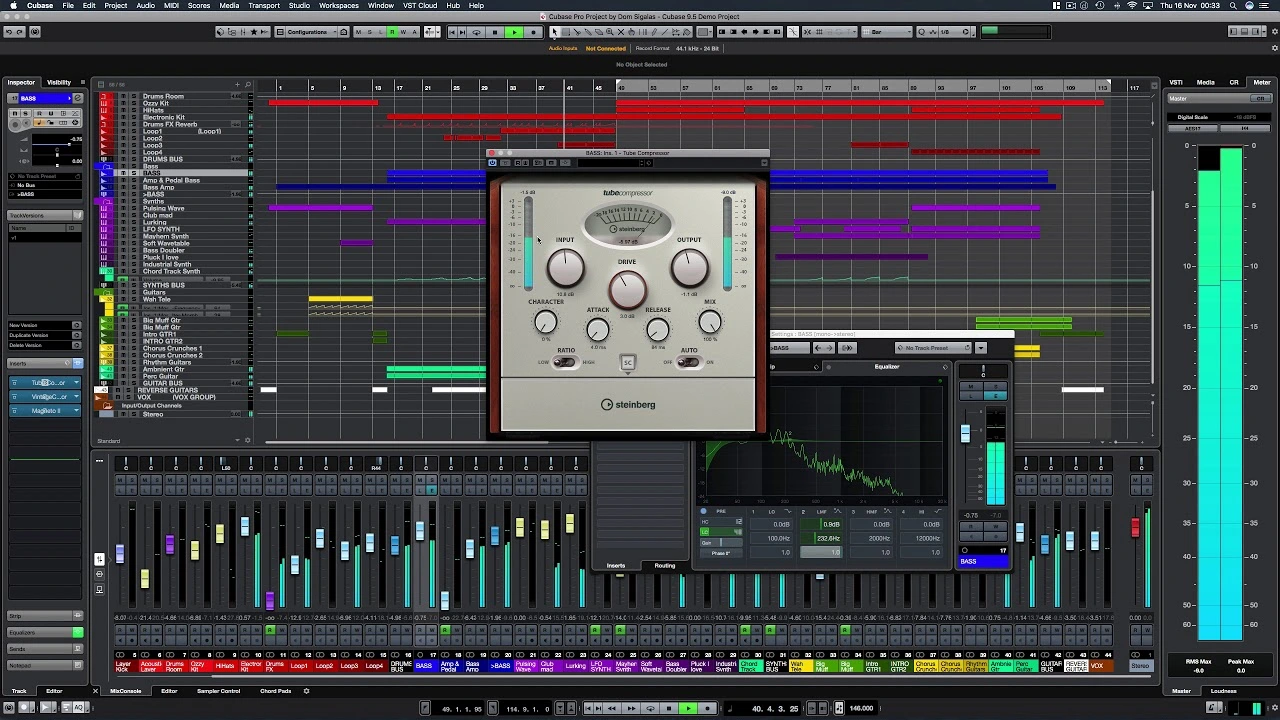Select the Zoom tool in the toolbar

click(611, 32)
